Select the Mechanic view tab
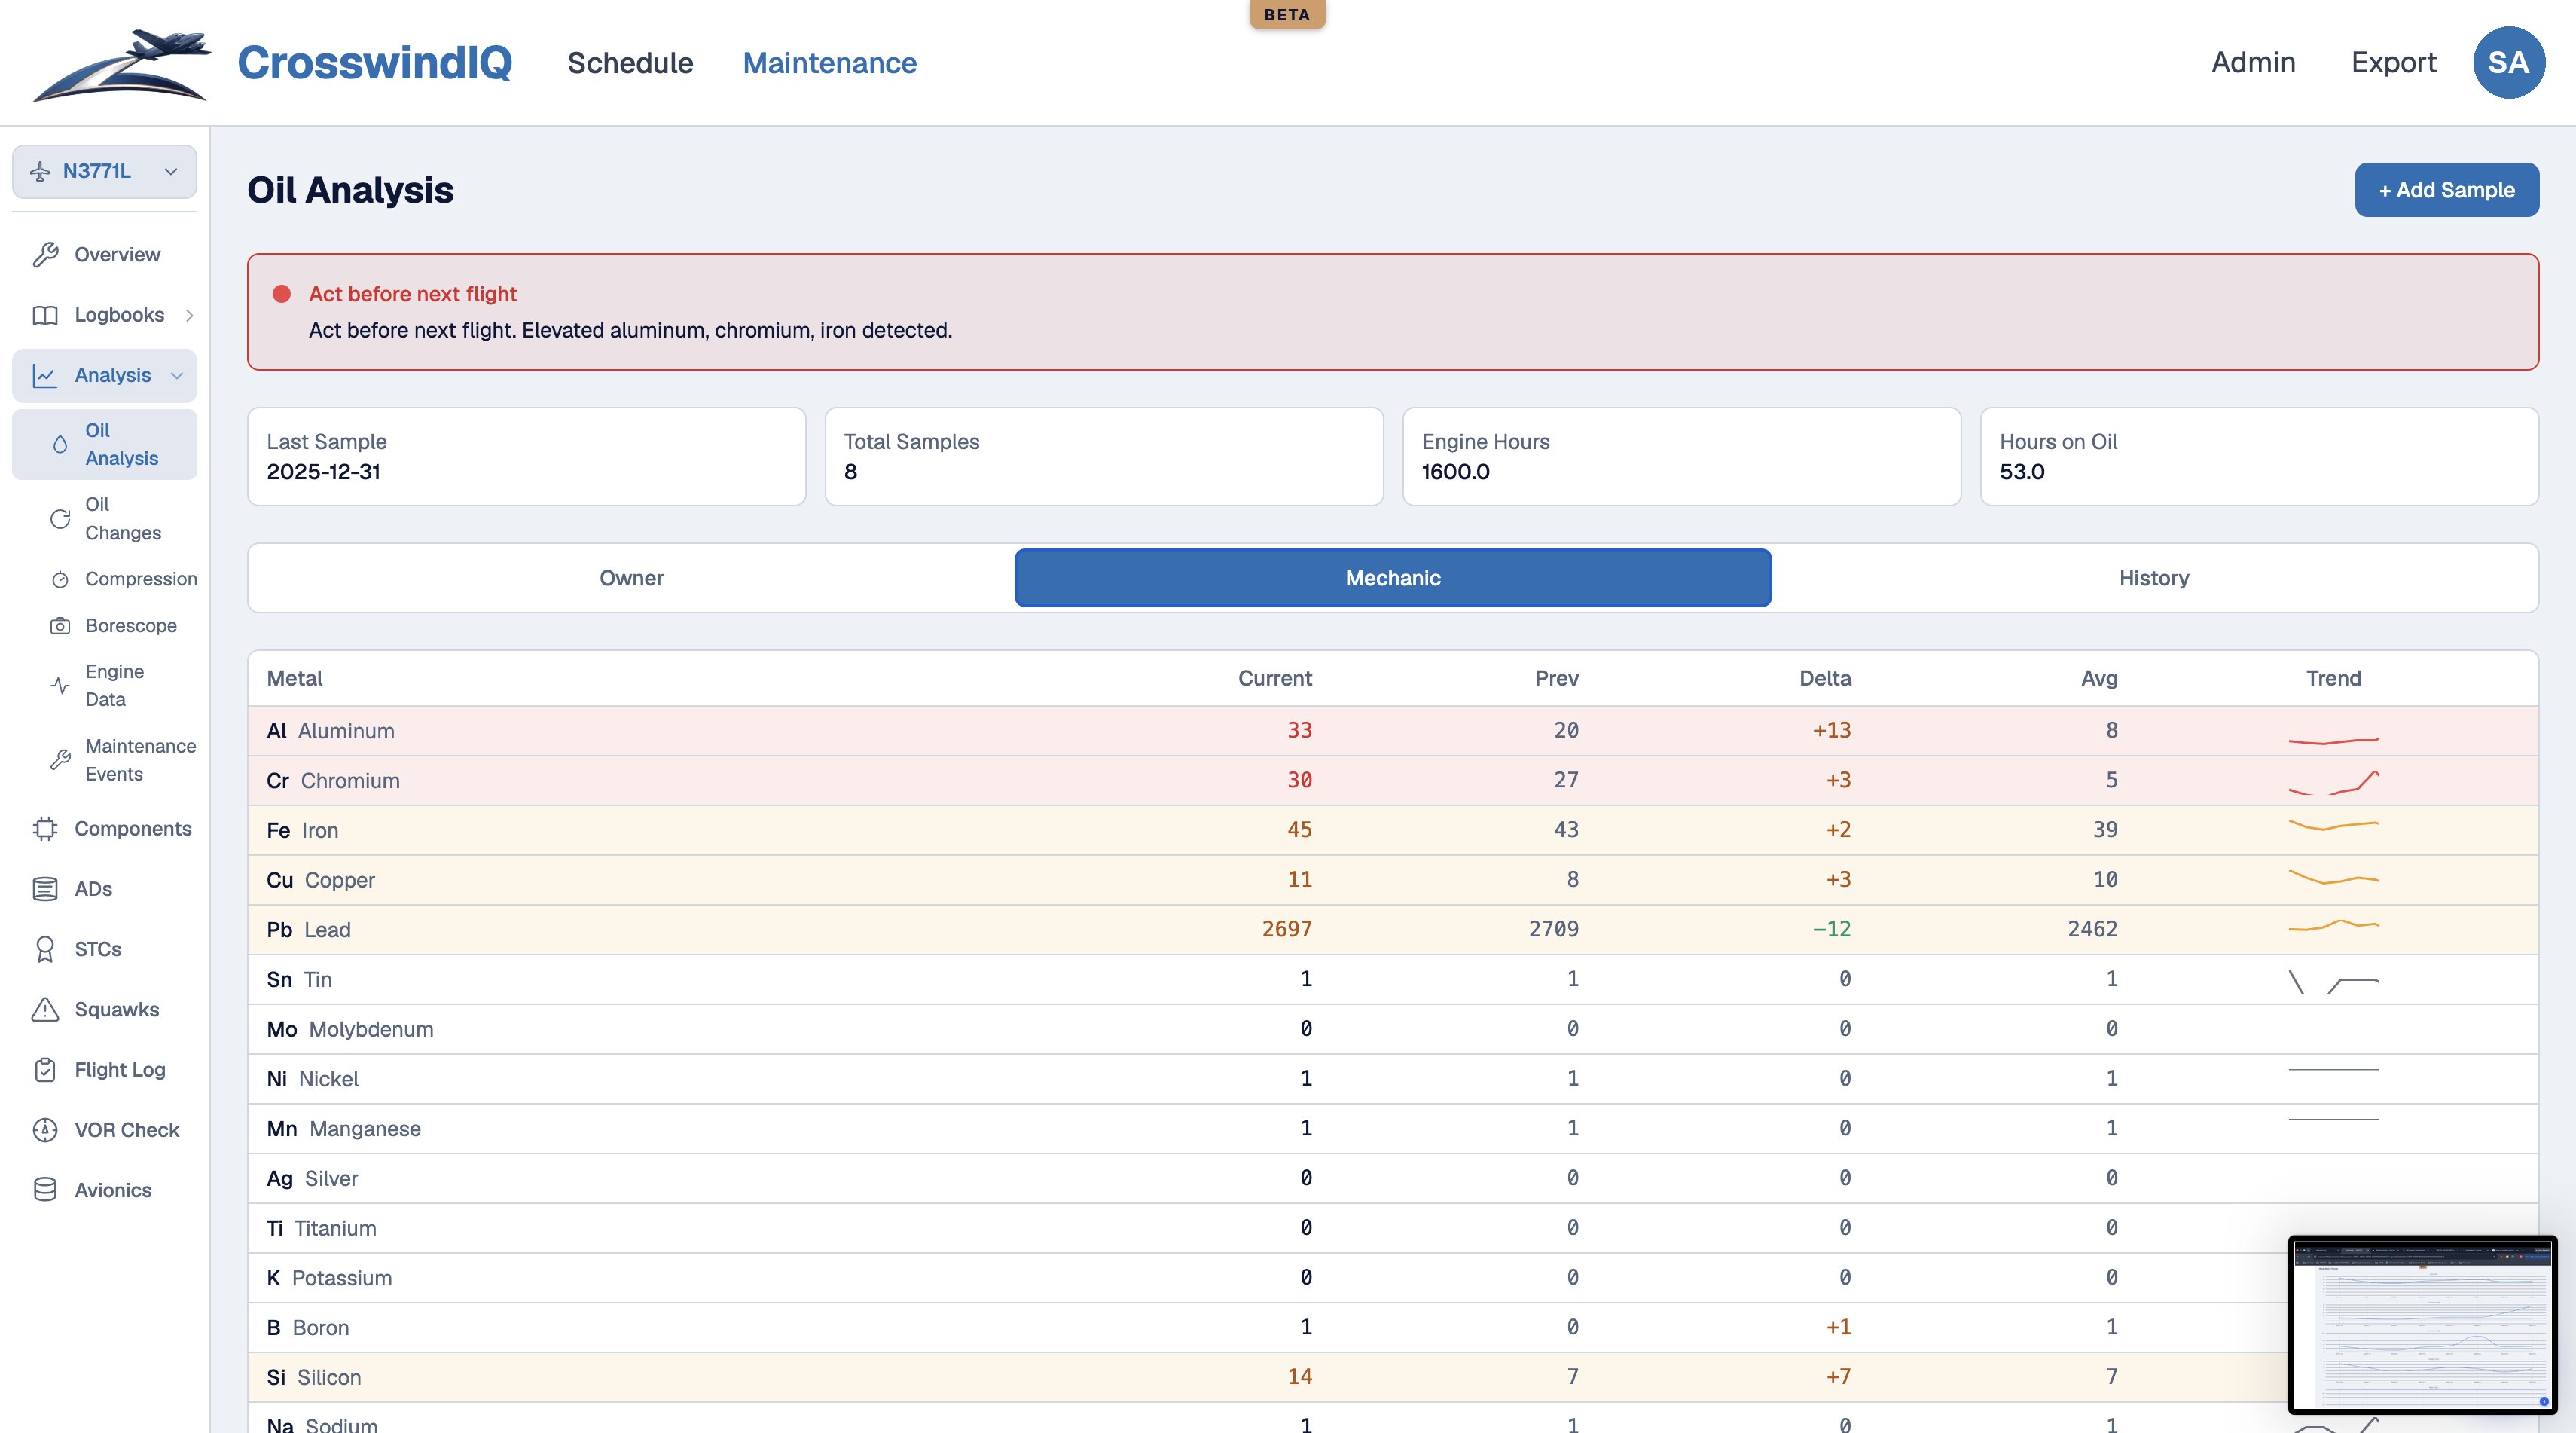The height and width of the screenshot is (1433, 2576). [1392, 578]
